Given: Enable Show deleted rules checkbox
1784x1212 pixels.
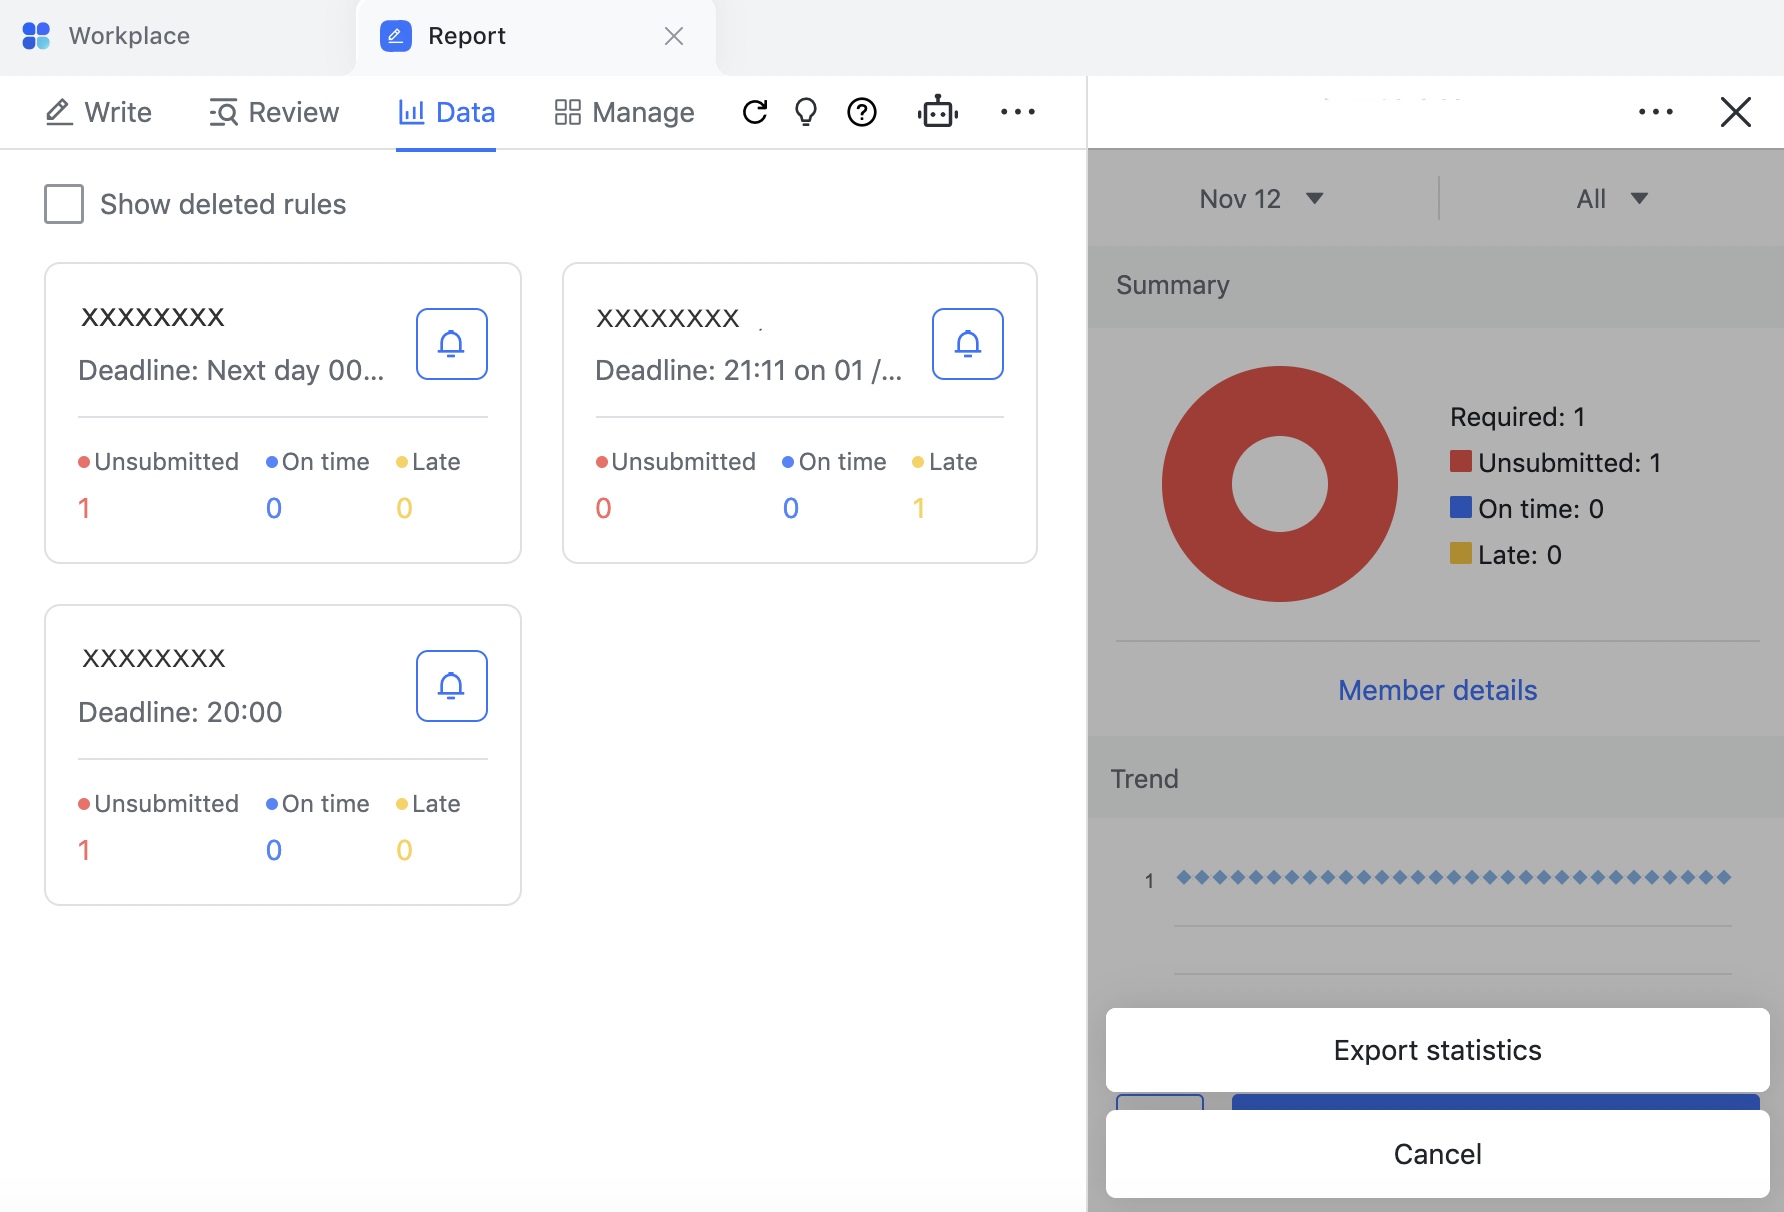Looking at the screenshot, I should click(x=64, y=204).
